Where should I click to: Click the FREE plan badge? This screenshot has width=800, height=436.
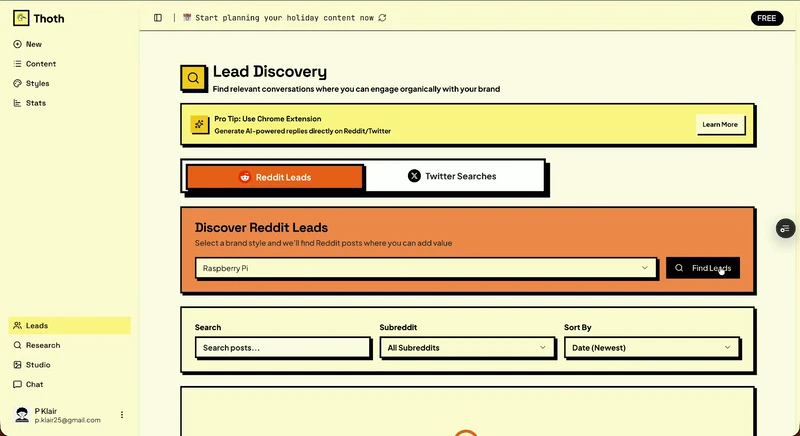point(766,18)
